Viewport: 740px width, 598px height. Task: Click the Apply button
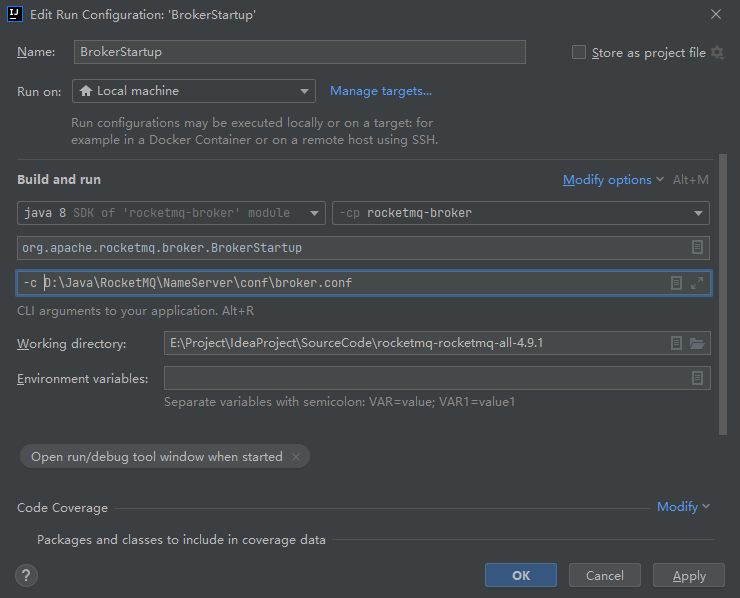coord(689,575)
